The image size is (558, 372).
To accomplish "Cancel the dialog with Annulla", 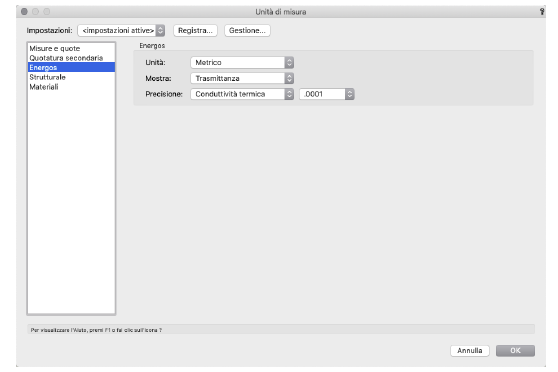I will (470, 351).
